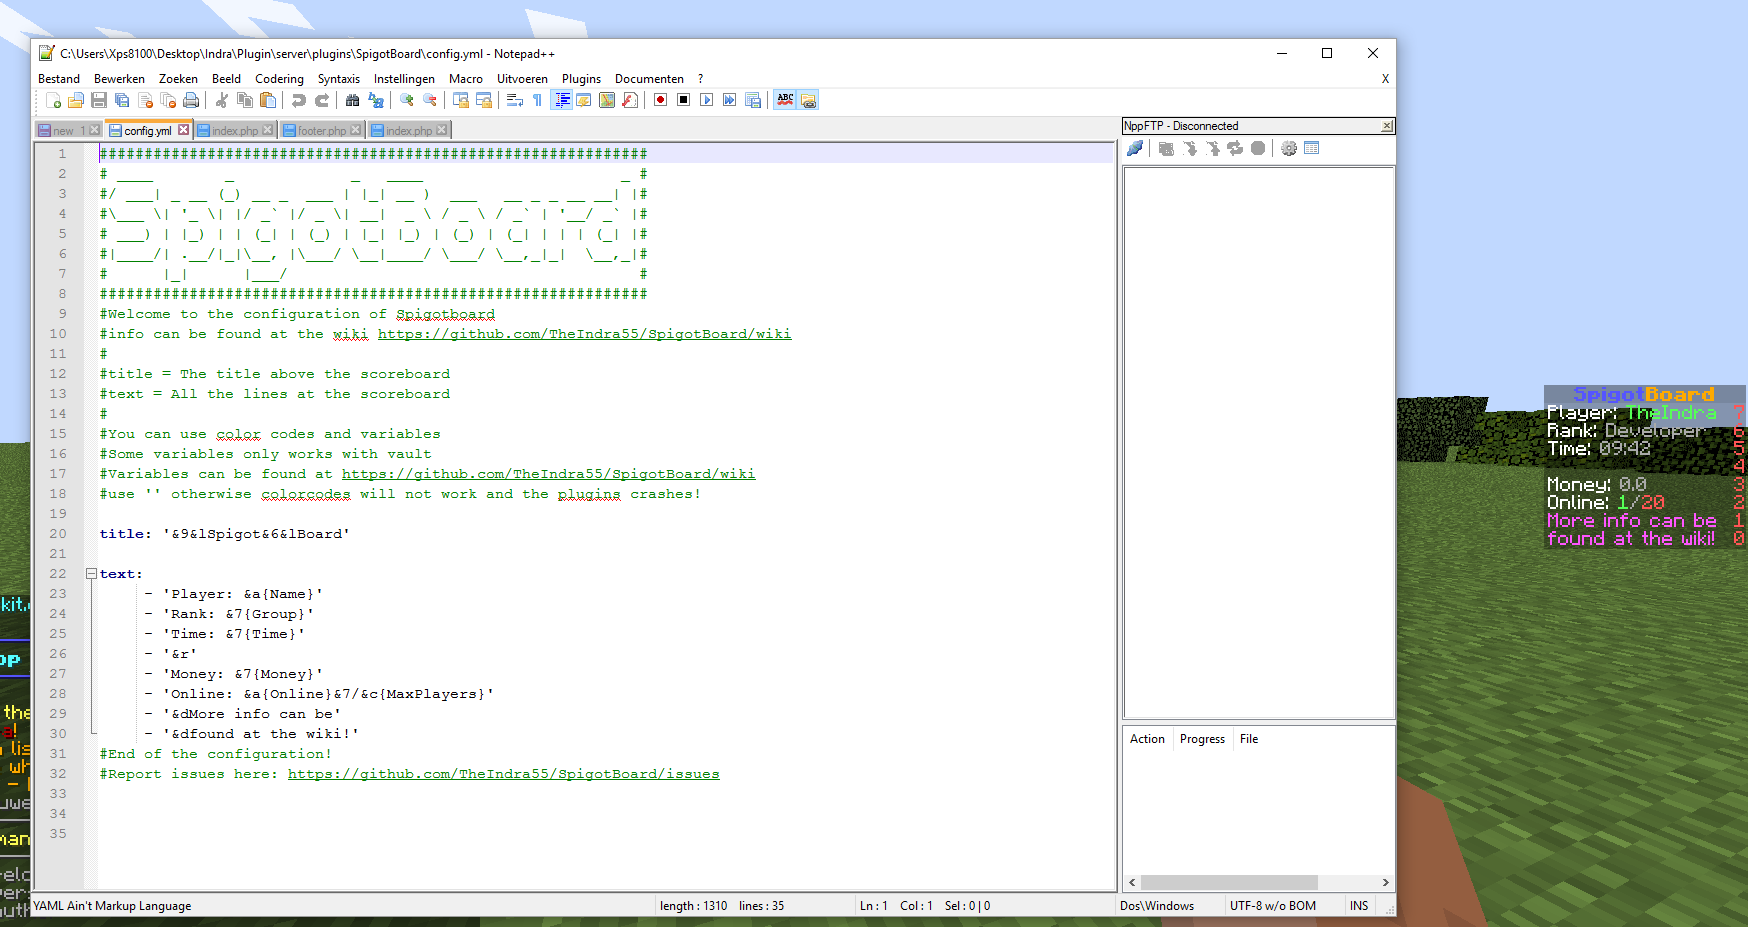Open NppFTP settings gear icon
1748x927 pixels.
(x=1289, y=148)
